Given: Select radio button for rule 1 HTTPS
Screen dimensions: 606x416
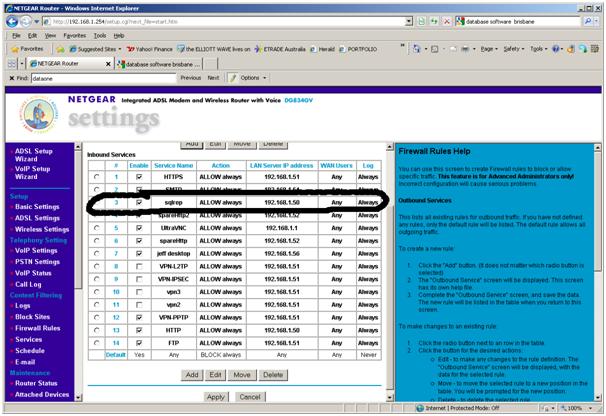Looking at the screenshot, I should (97, 177).
